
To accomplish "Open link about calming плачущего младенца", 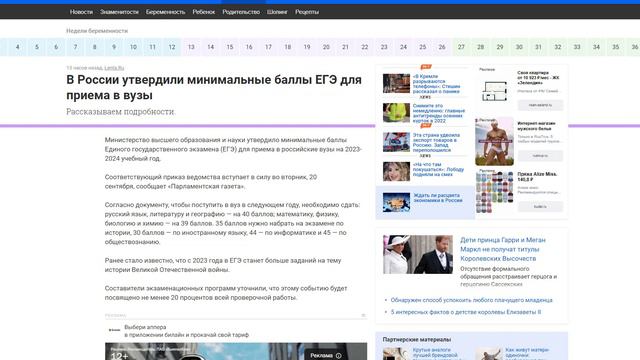I will click(x=471, y=300).
